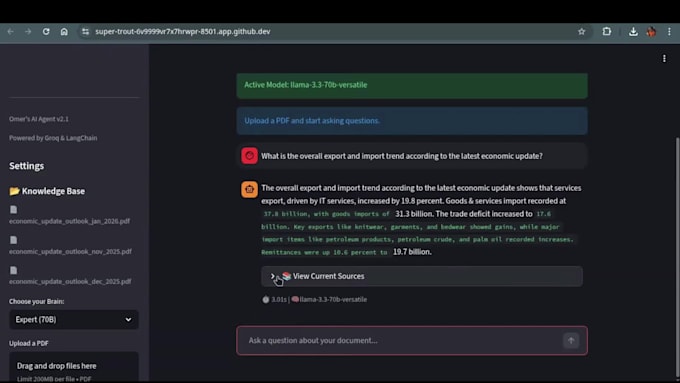680x383 pixels.
Task: Click the github.dev URL in address bar
Action: [x=183, y=32]
